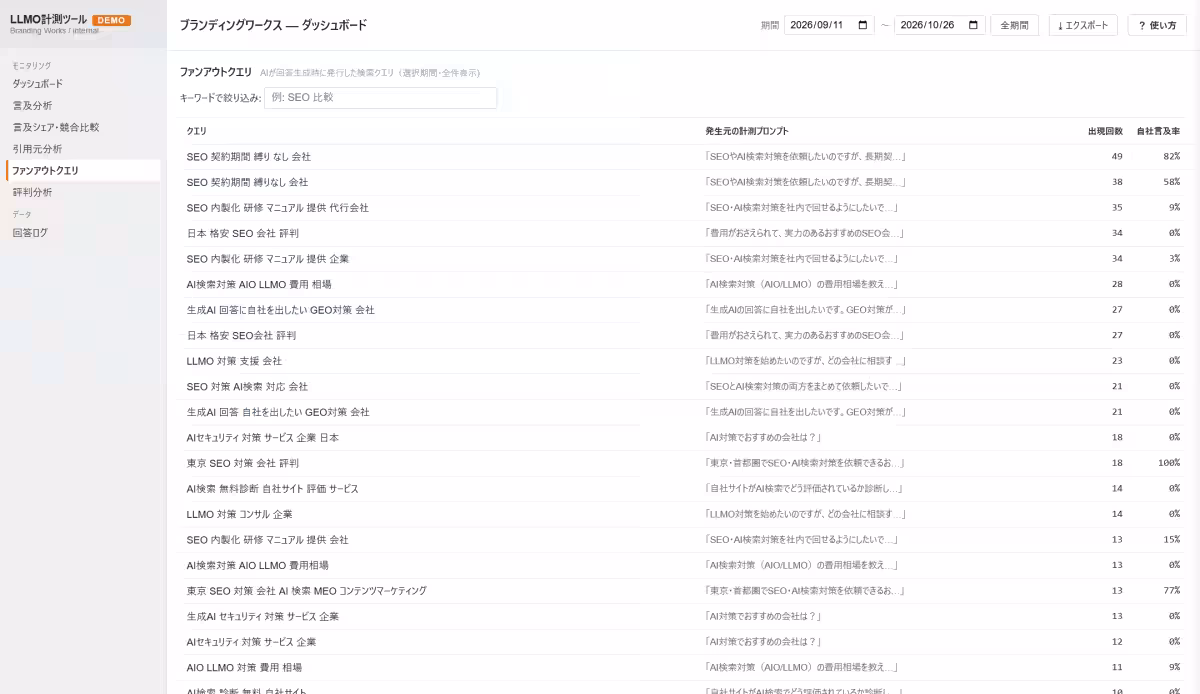Click the 100% mention rate value
Image resolution: width=1200 pixels, height=694 pixels.
1168,463
